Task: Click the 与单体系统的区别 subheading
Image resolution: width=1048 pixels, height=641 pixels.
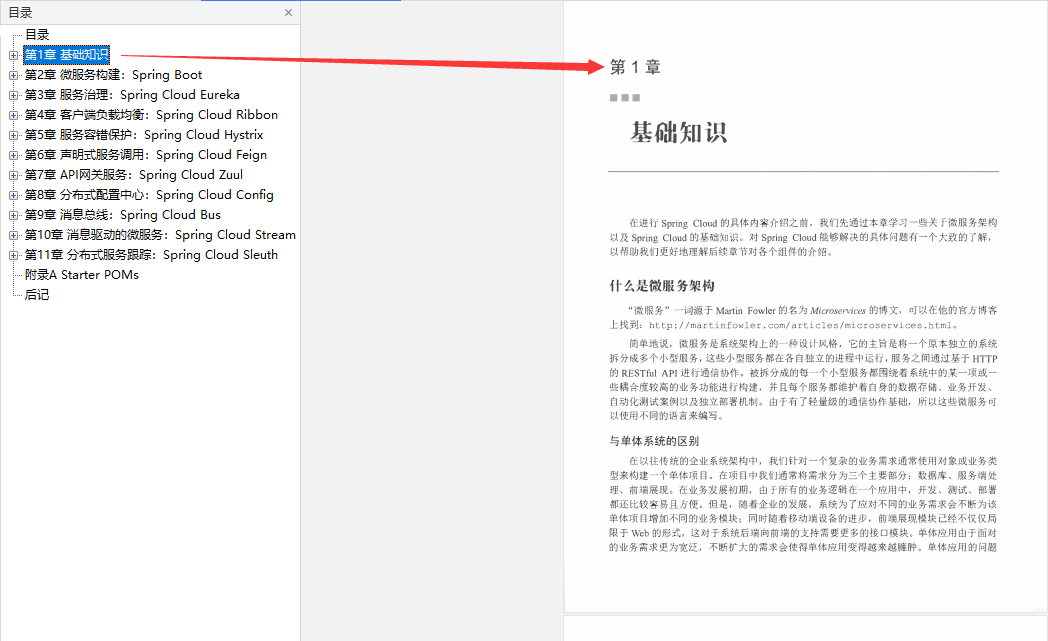Action: pyautogui.click(x=654, y=441)
